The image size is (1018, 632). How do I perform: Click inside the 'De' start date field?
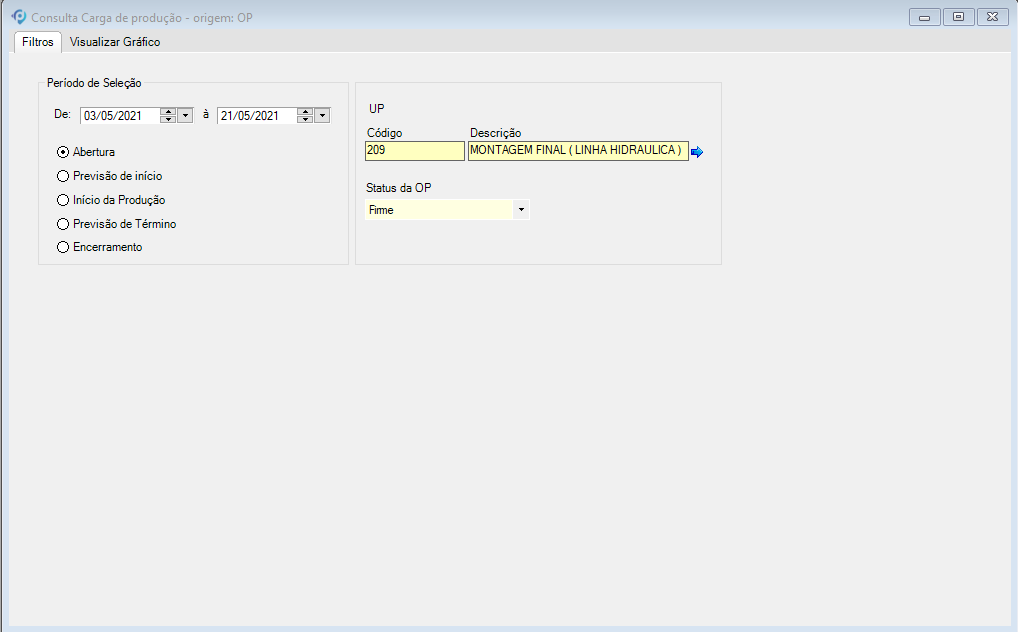[x=119, y=115]
